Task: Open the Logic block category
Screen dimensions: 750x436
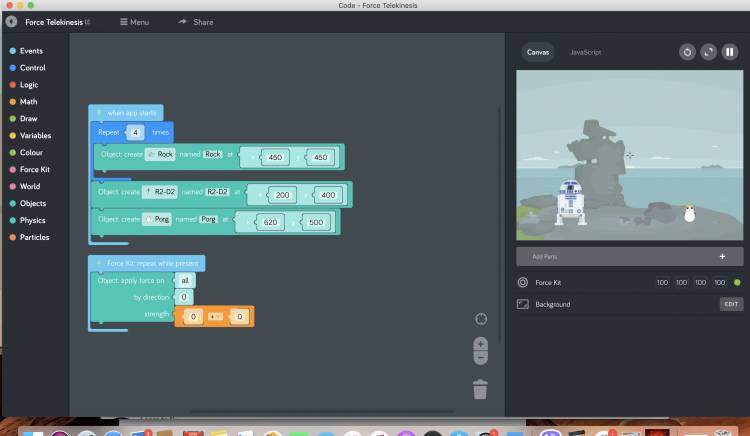Action: 24,85
